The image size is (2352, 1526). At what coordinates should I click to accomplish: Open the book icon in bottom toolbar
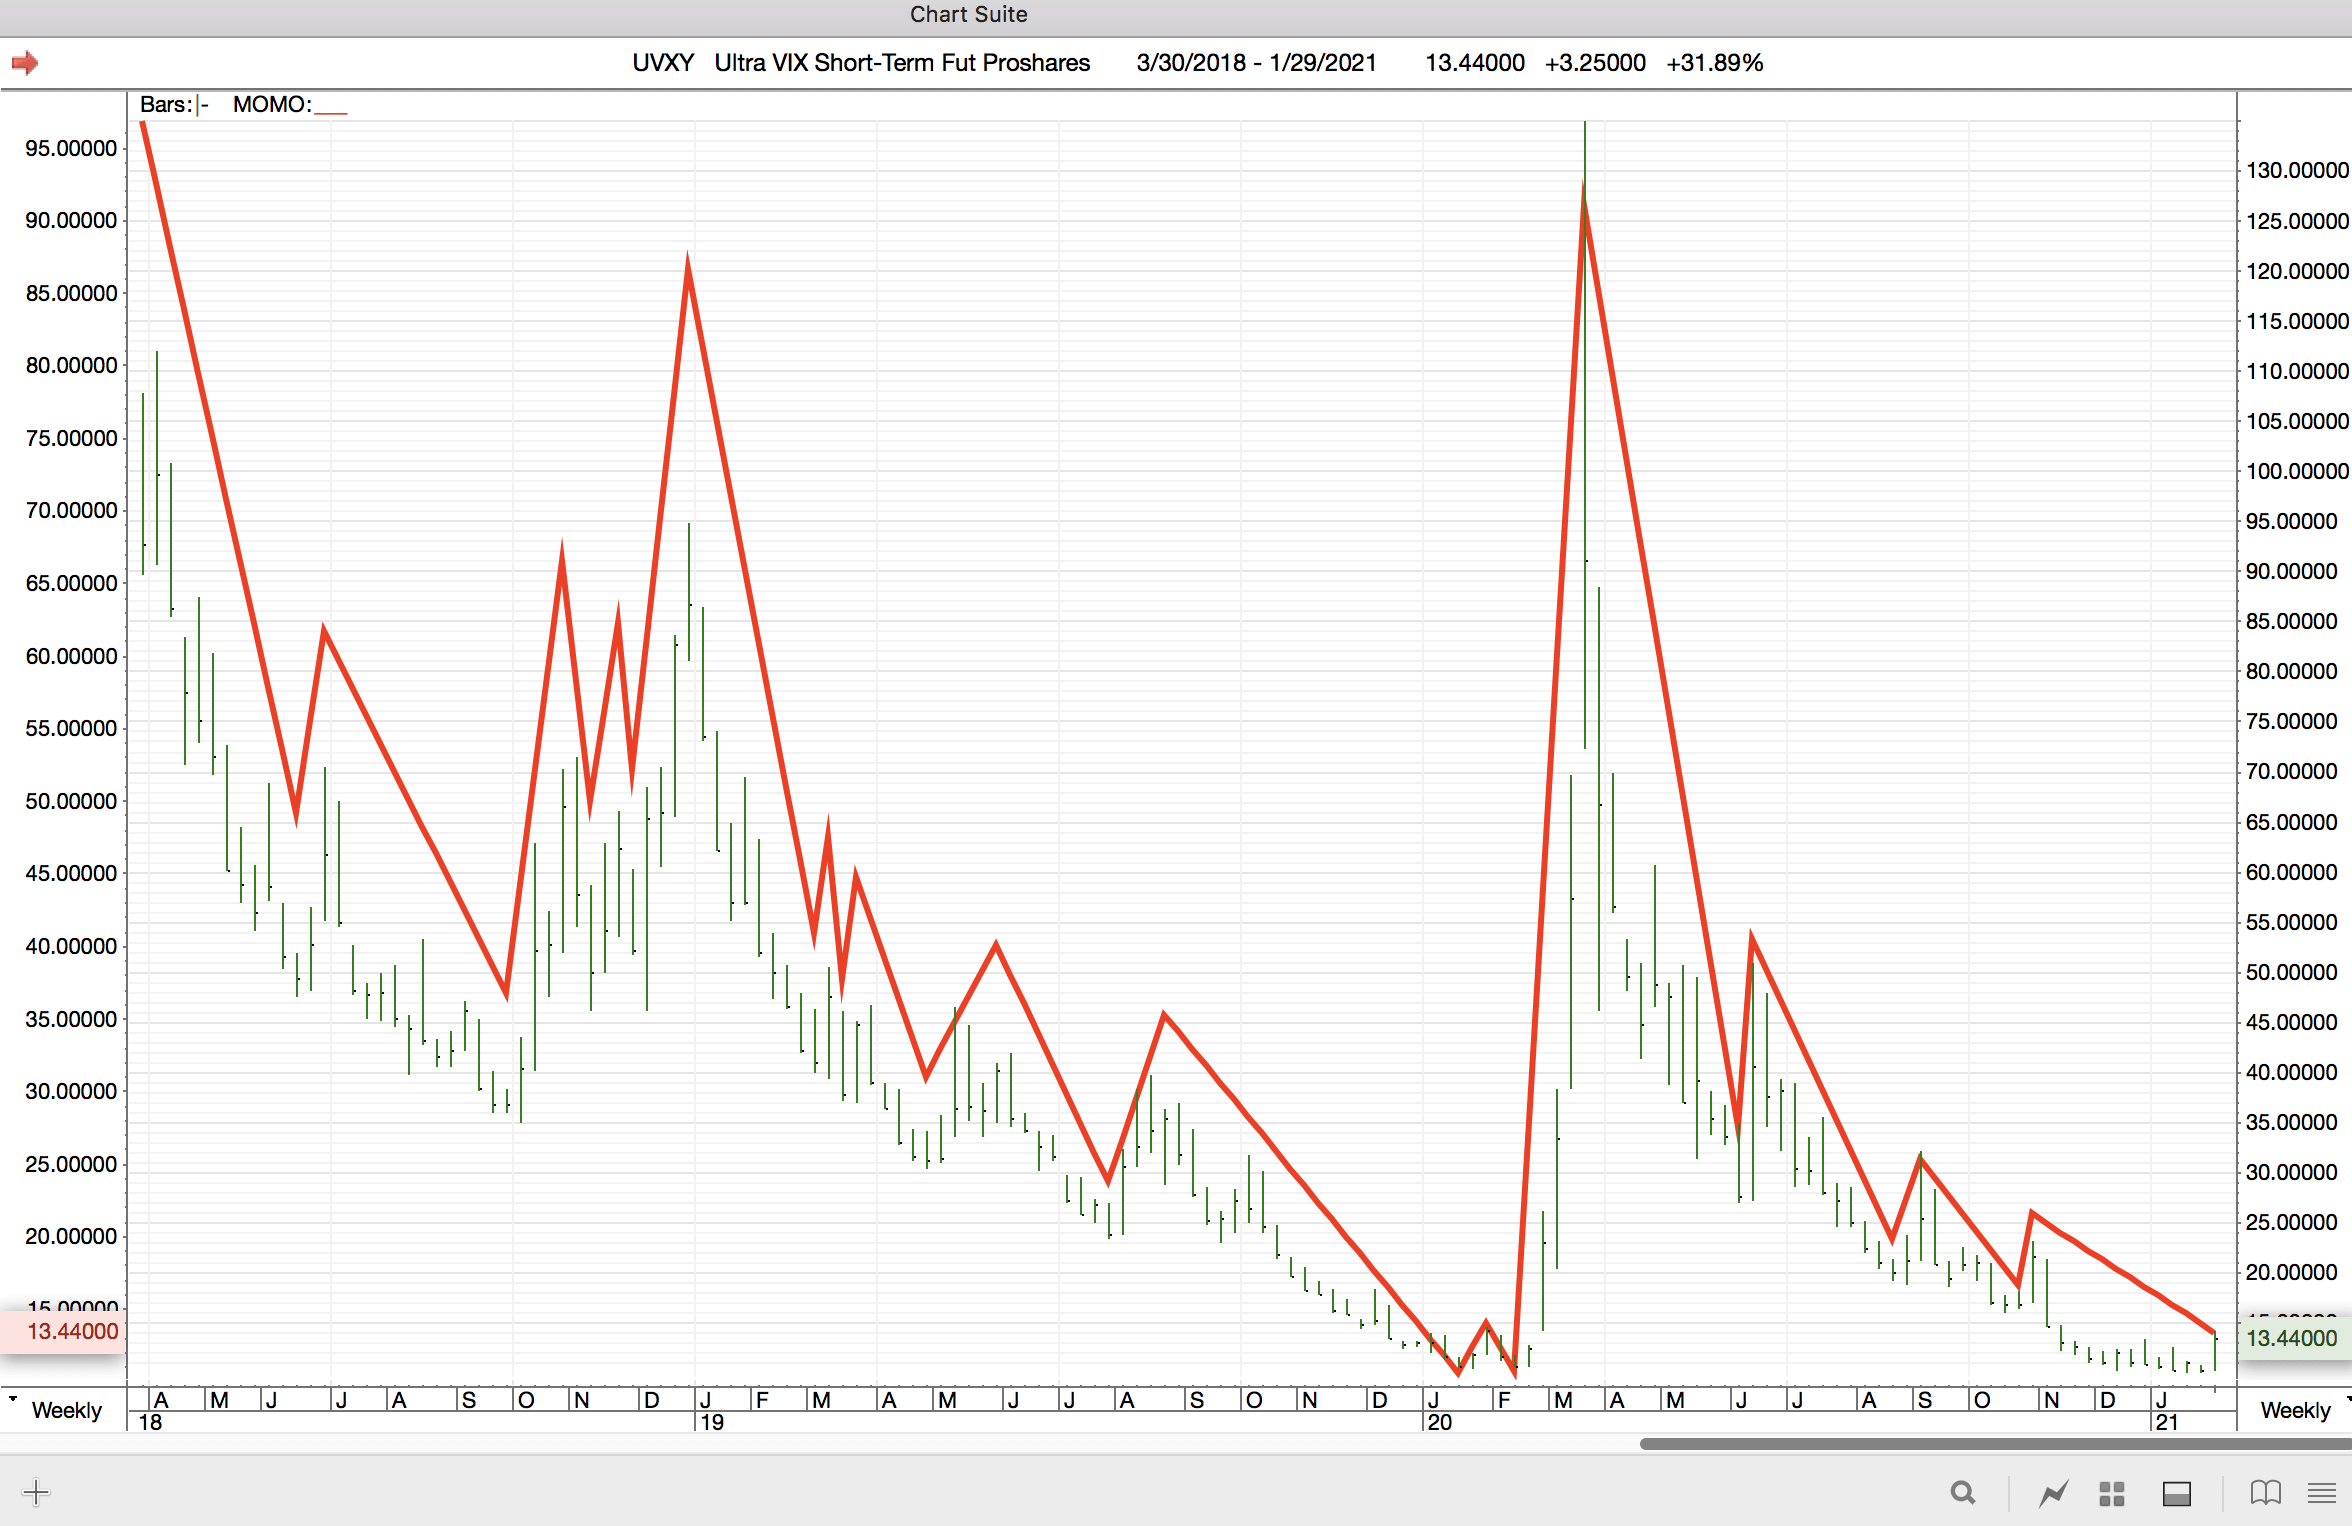pos(2266,1493)
